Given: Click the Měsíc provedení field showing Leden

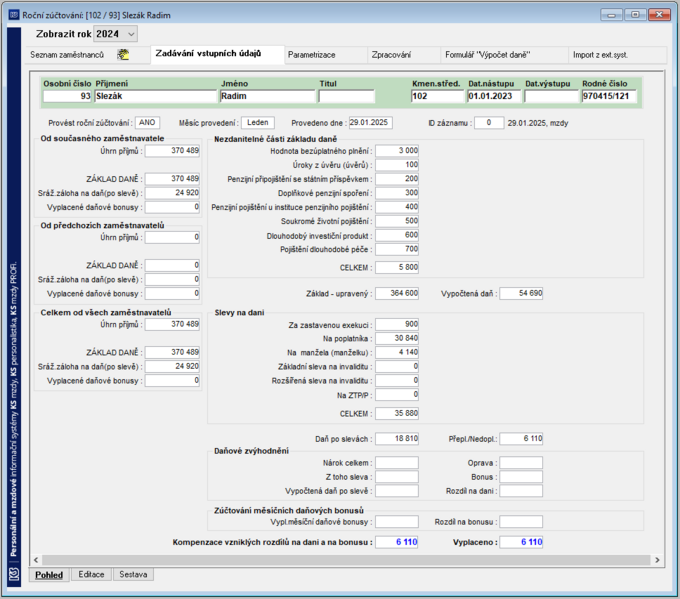Looking at the screenshot, I should [258, 123].
